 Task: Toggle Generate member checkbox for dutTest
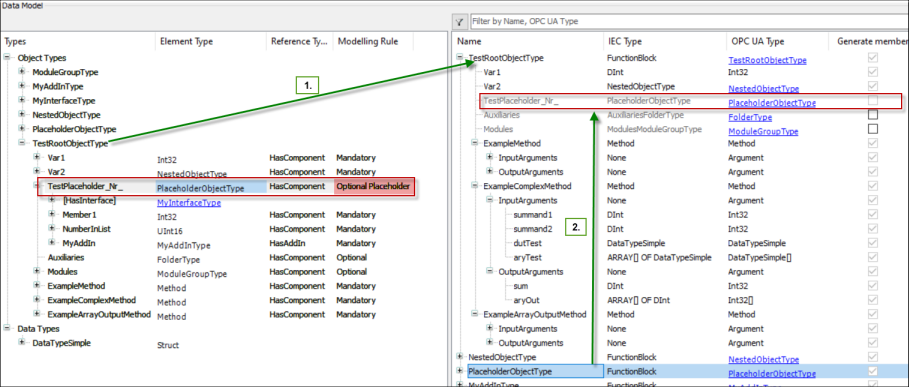click(x=872, y=243)
